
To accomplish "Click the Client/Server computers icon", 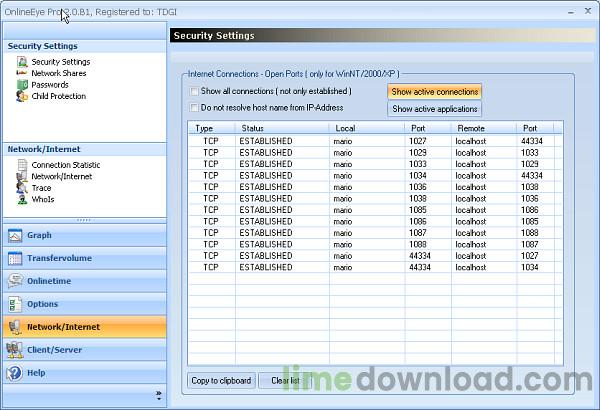I will 15,350.
